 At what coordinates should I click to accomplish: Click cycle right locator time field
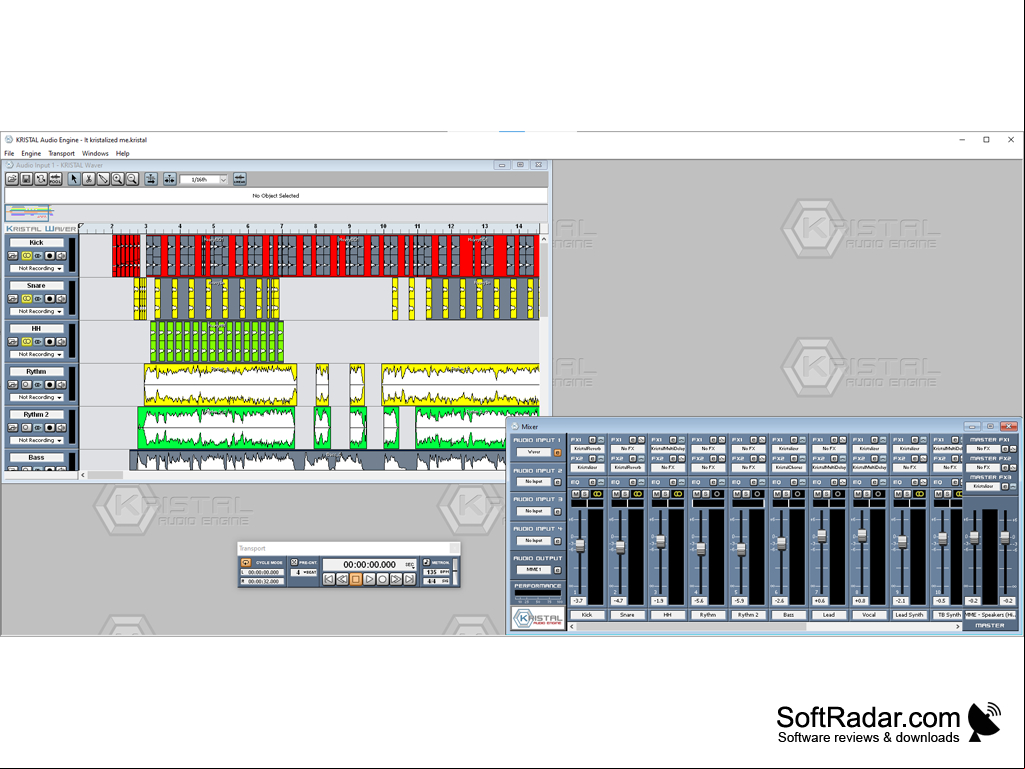point(262,581)
